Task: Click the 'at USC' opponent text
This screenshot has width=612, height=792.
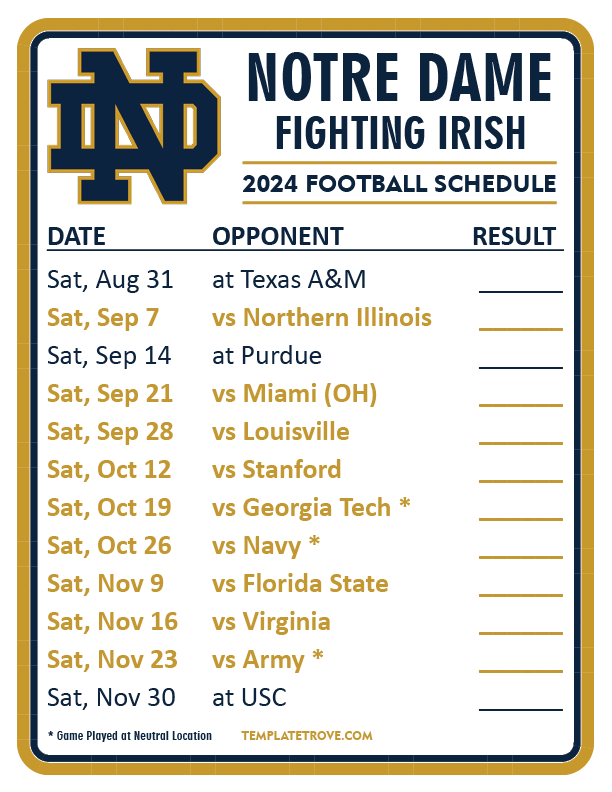Action: [250, 698]
